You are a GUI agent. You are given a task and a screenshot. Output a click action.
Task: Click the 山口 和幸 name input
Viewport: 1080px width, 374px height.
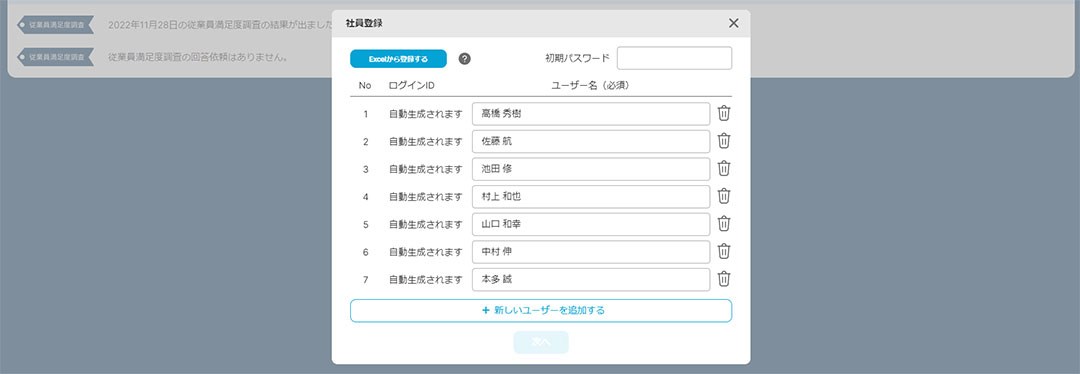click(591, 224)
